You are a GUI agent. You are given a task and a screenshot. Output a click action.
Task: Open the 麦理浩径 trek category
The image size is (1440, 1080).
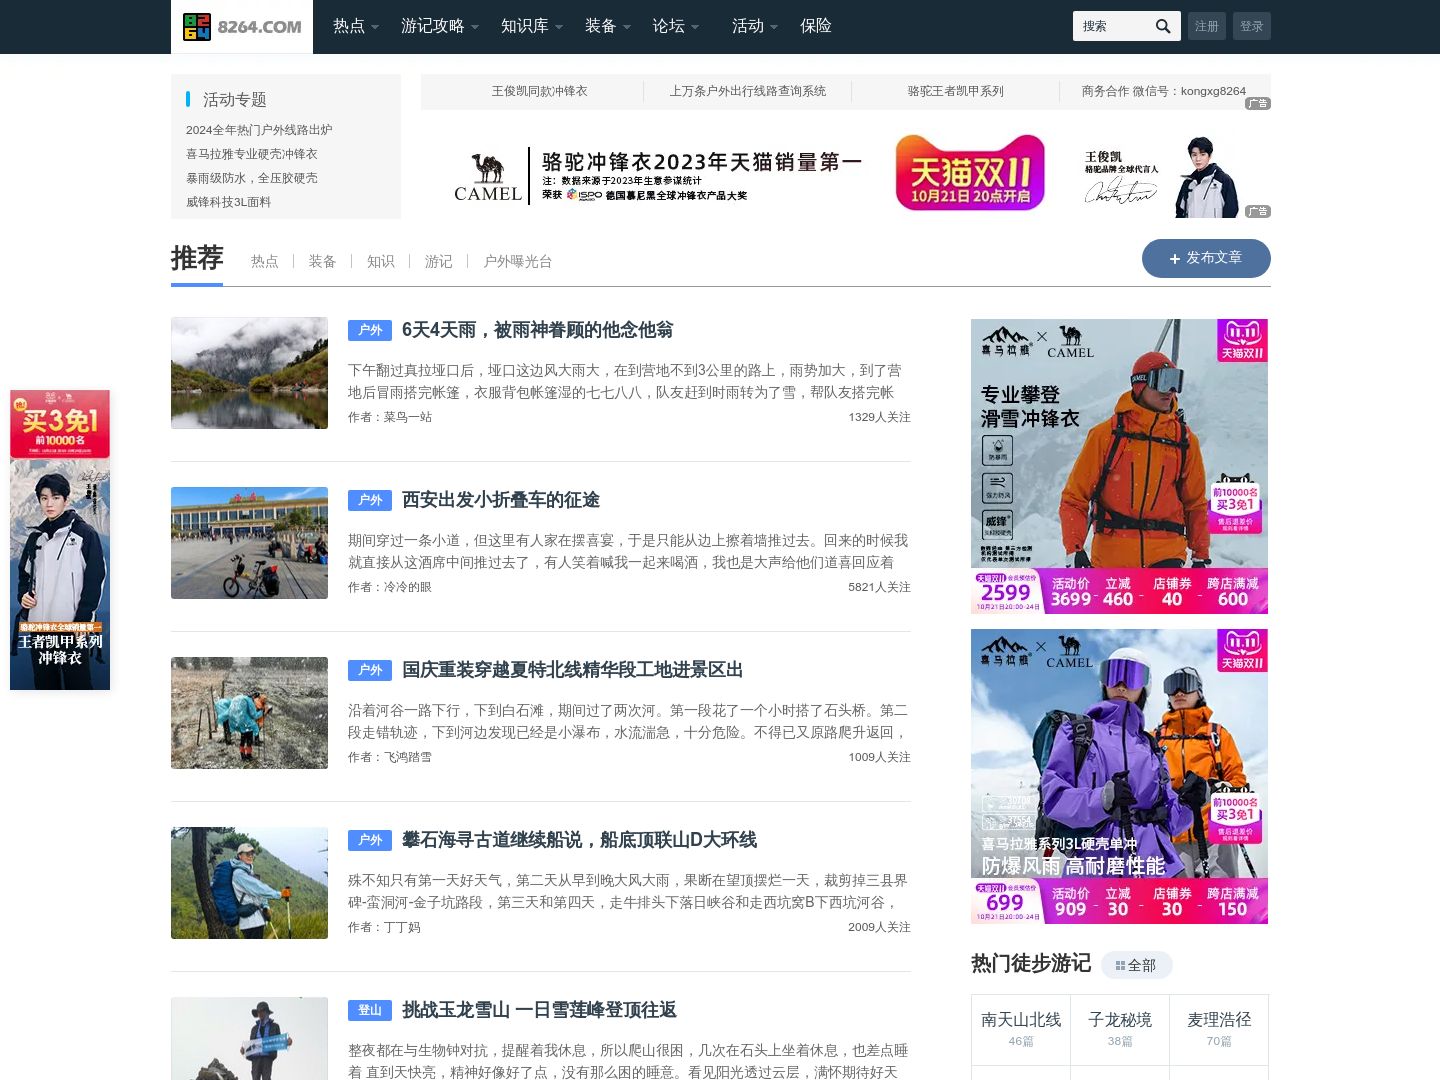pyautogui.click(x=1219, y=1029)
